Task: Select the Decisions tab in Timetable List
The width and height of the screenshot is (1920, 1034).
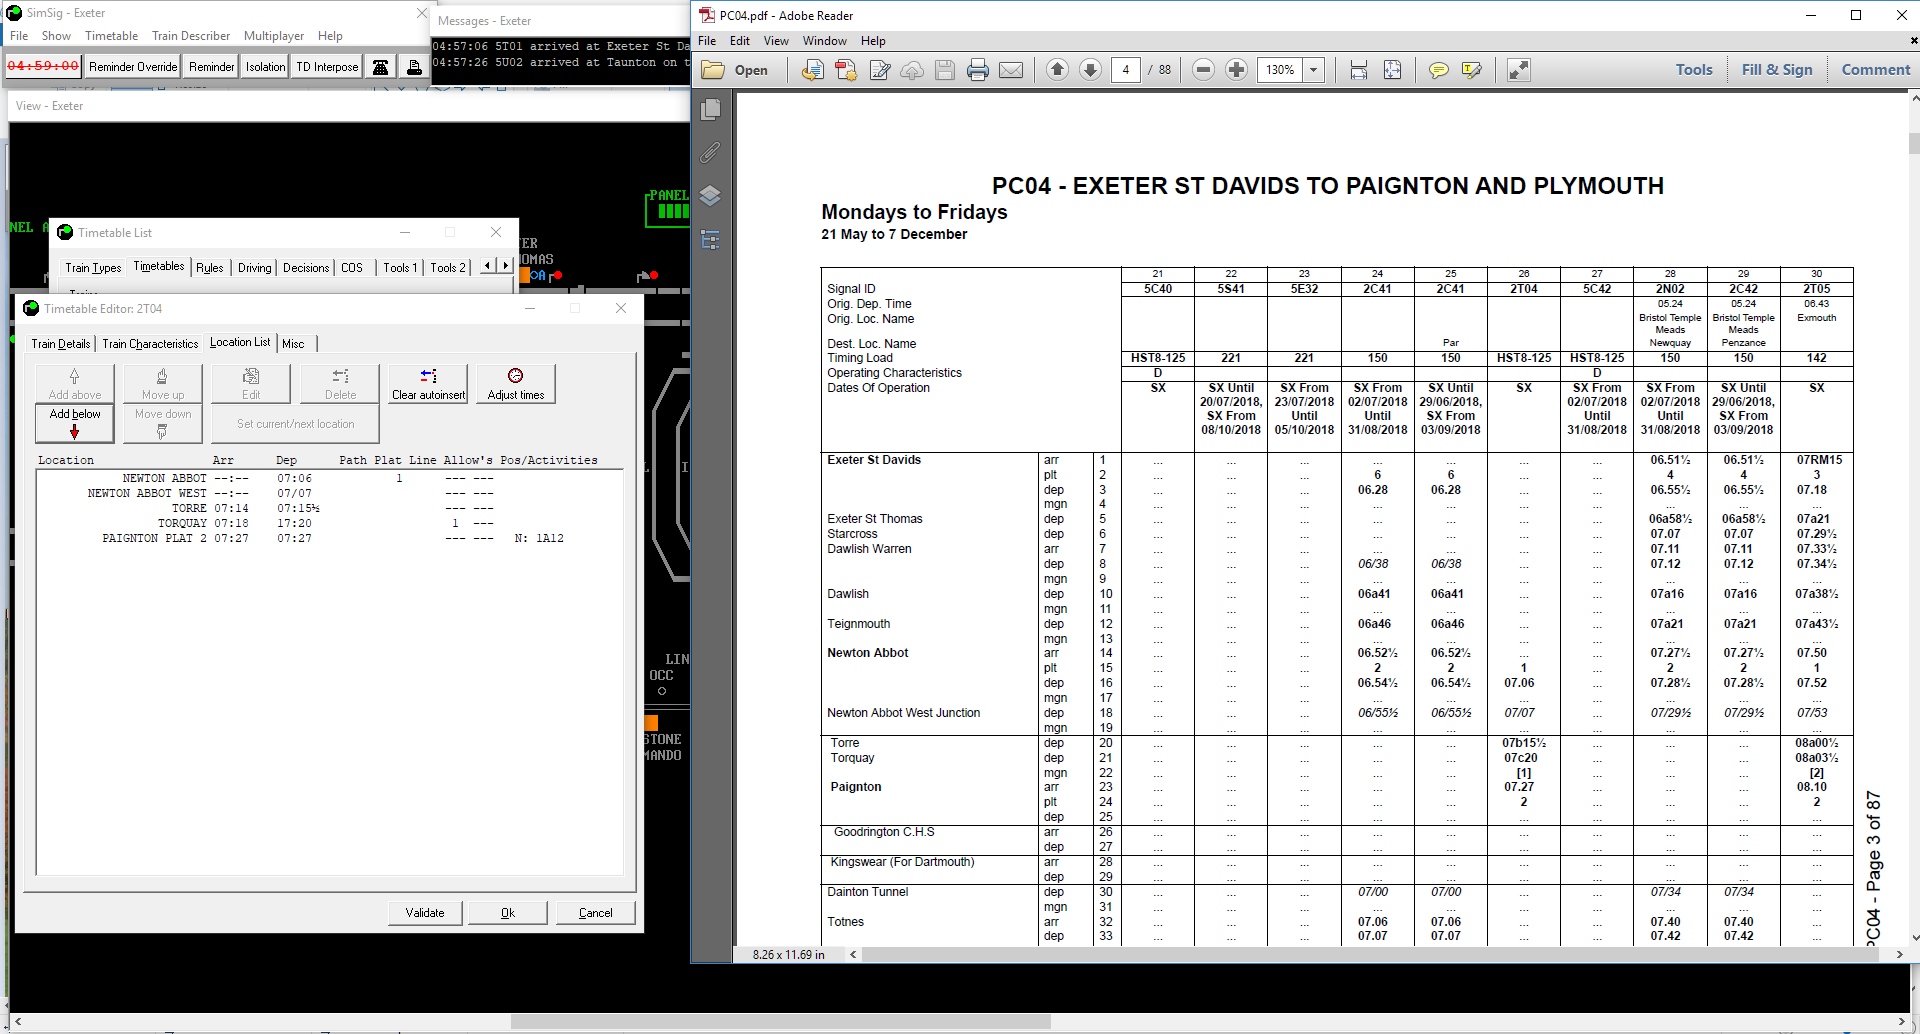Action: coord(306,267)
